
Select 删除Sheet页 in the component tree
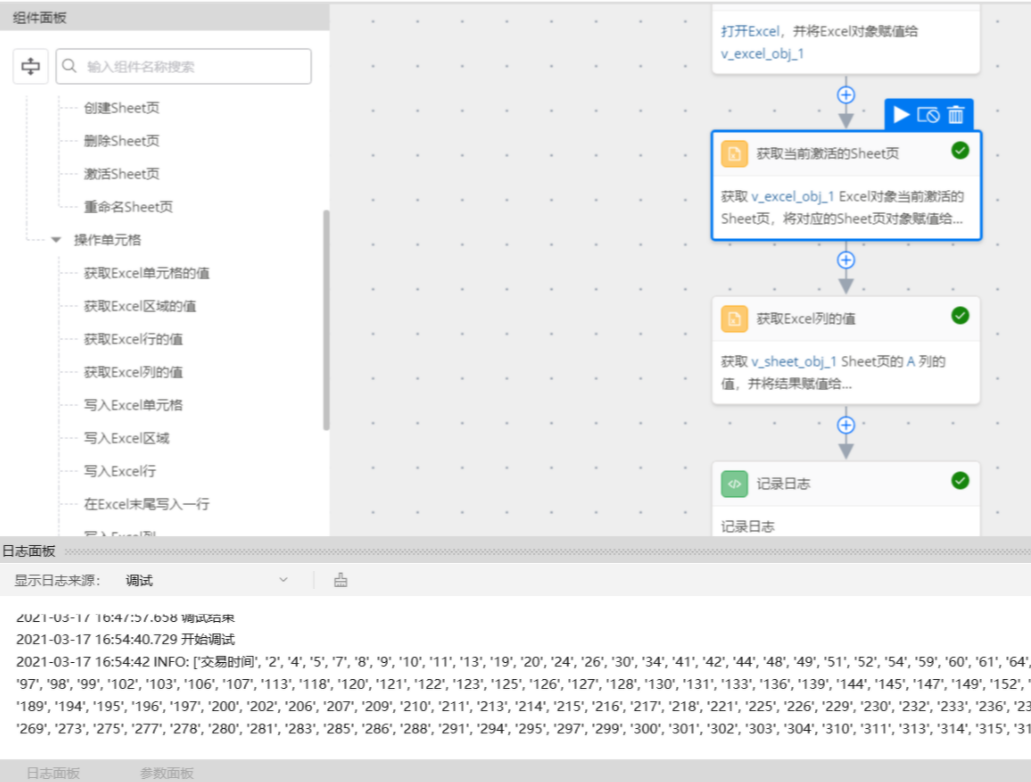coord(122,141)
